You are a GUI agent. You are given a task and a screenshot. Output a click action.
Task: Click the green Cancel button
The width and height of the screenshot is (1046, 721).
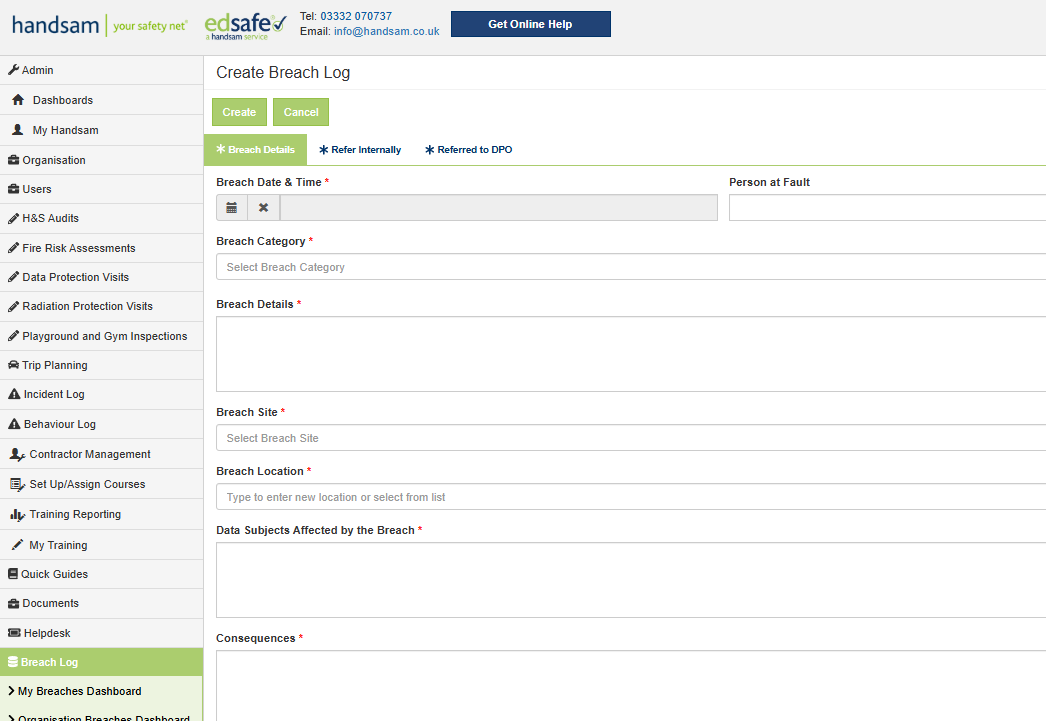pos(301,112)
